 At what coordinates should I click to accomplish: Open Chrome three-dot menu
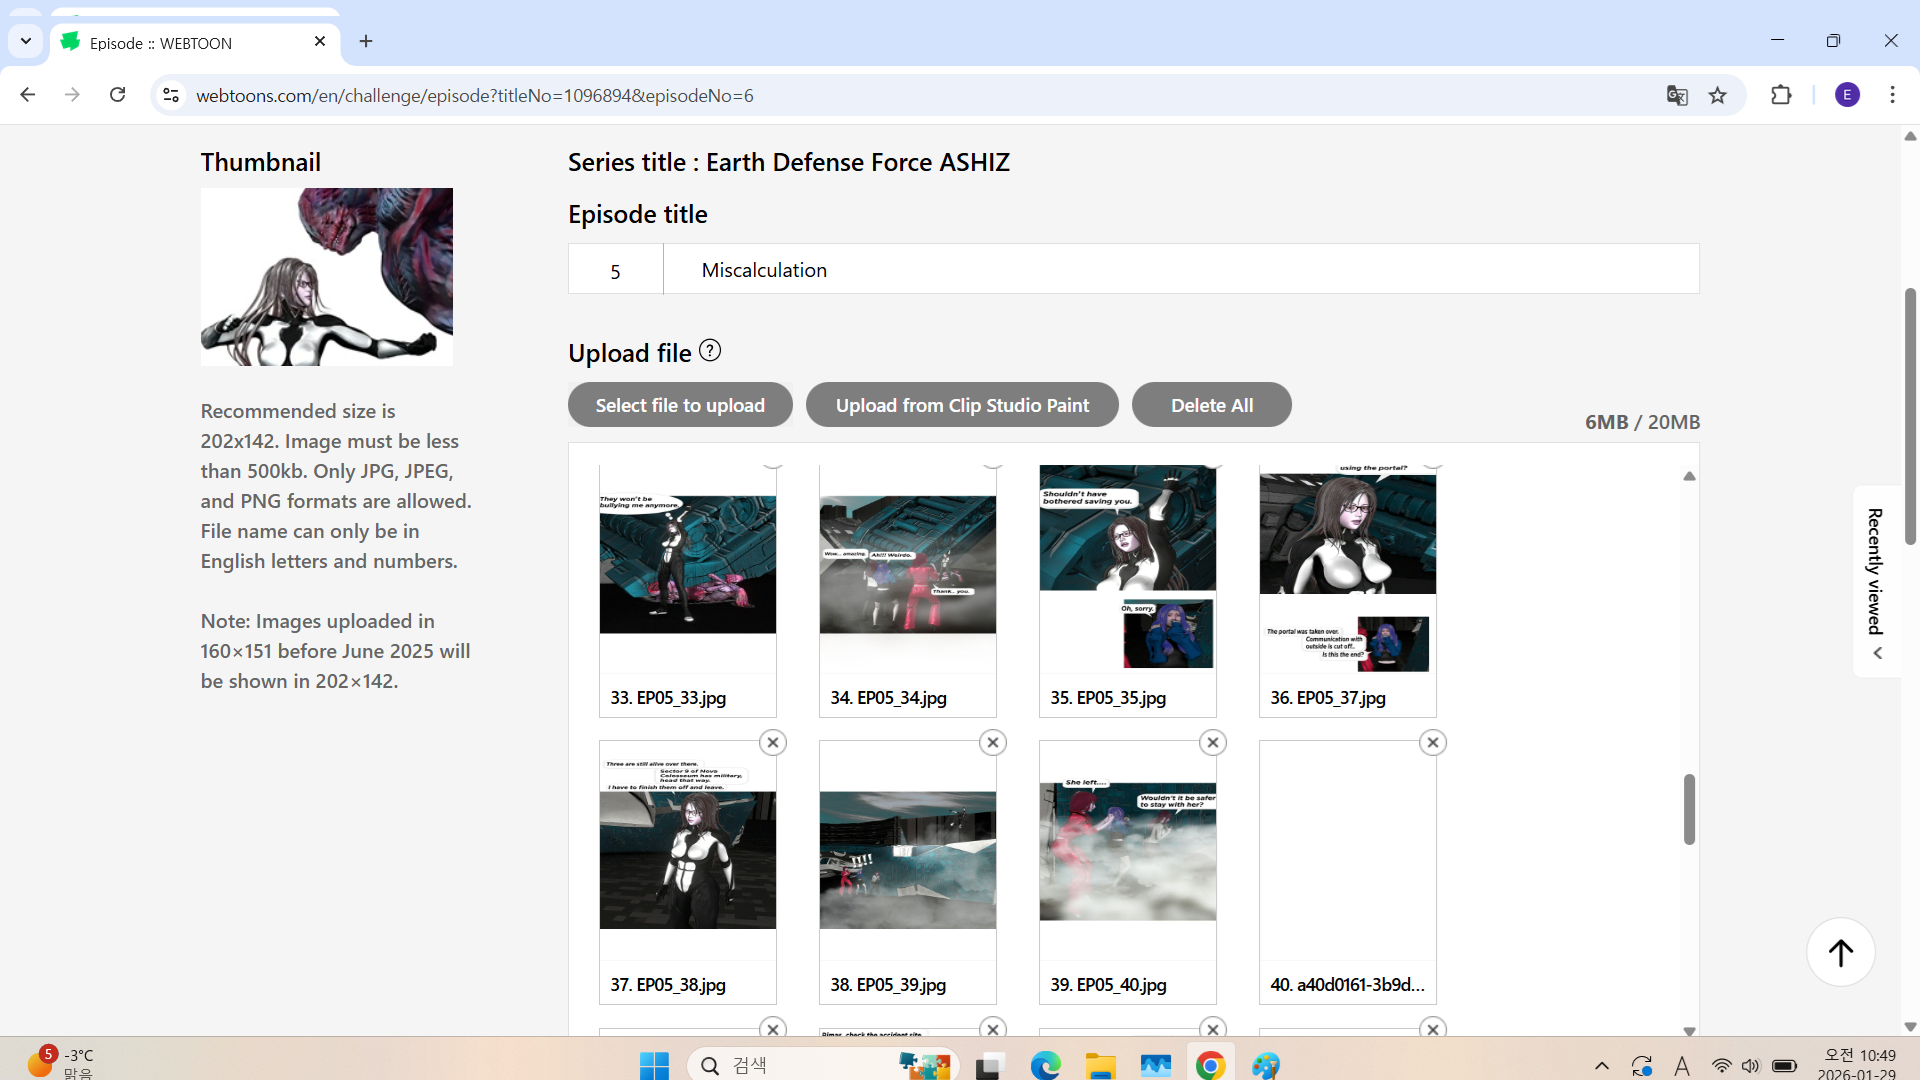click(1892, 95)
